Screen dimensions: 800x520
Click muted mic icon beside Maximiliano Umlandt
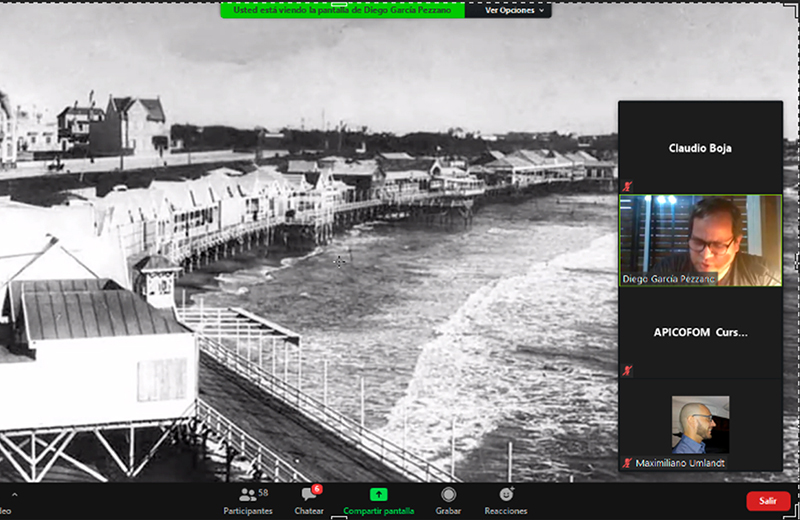627,463
